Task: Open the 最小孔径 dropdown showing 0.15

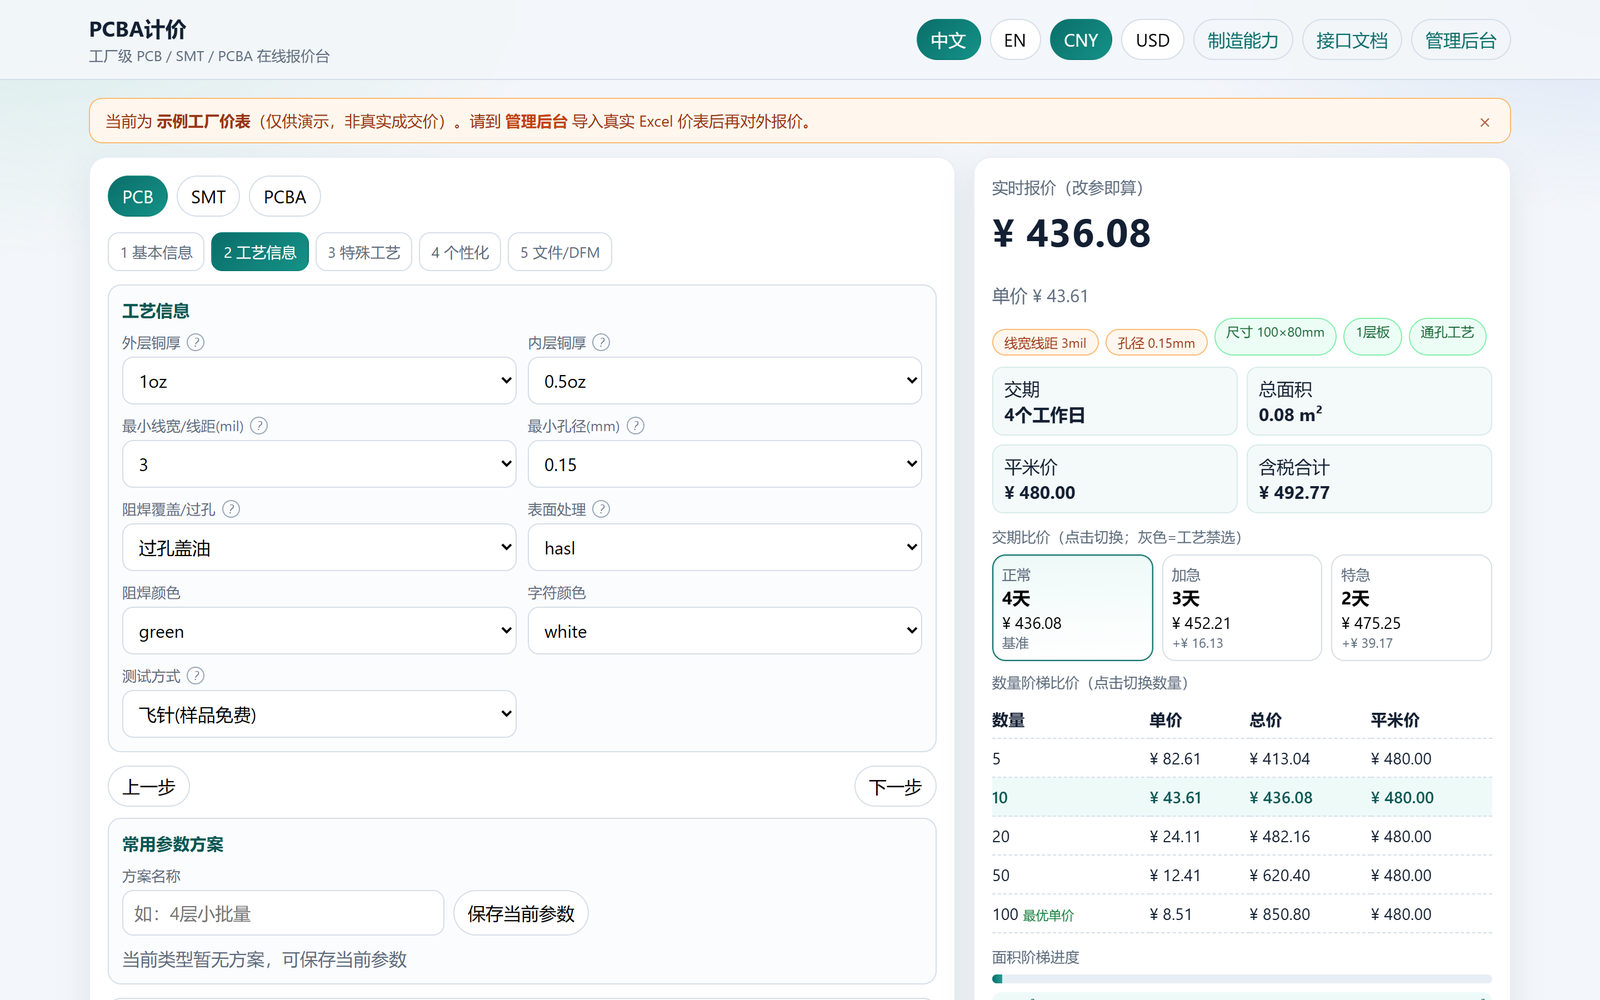Action: (x=725, y=464)
